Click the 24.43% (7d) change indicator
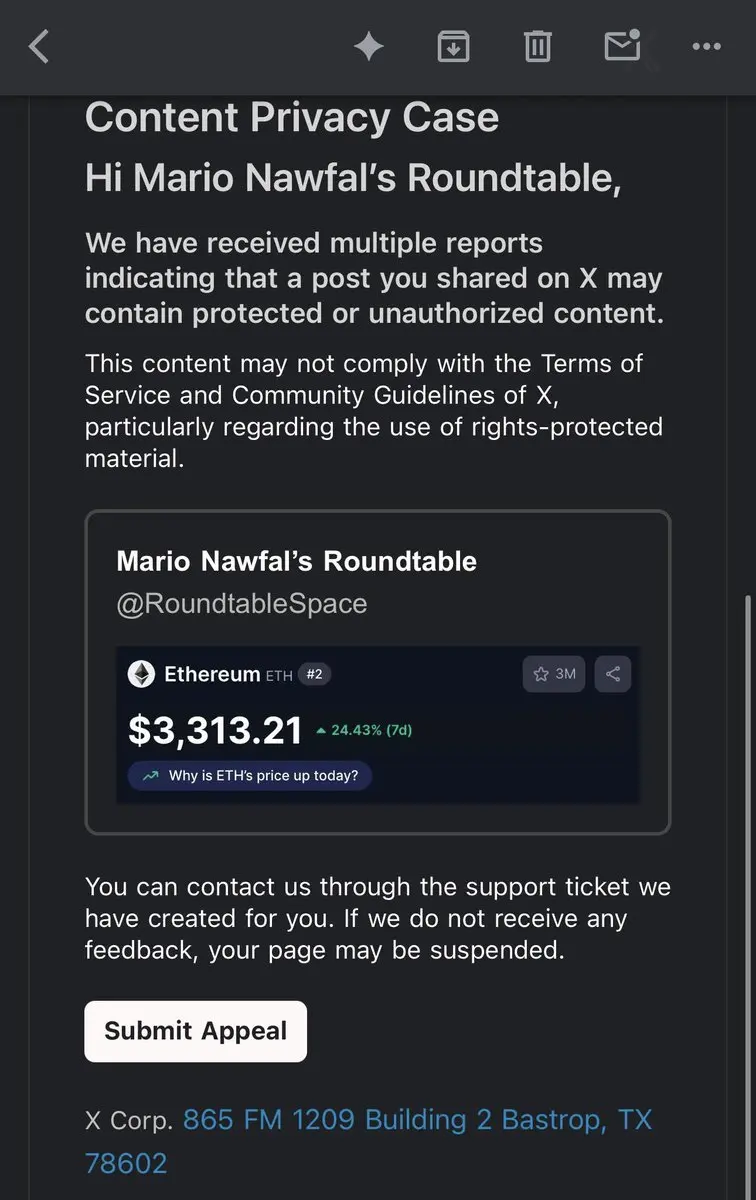Image resolution: width=756 pixels, height=1200 pixels. (364, 730)
